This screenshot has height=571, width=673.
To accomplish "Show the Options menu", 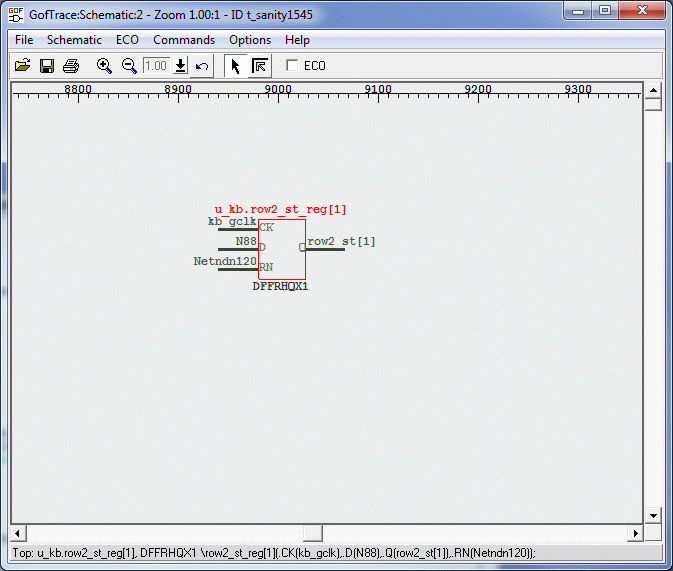I will 250,40.
